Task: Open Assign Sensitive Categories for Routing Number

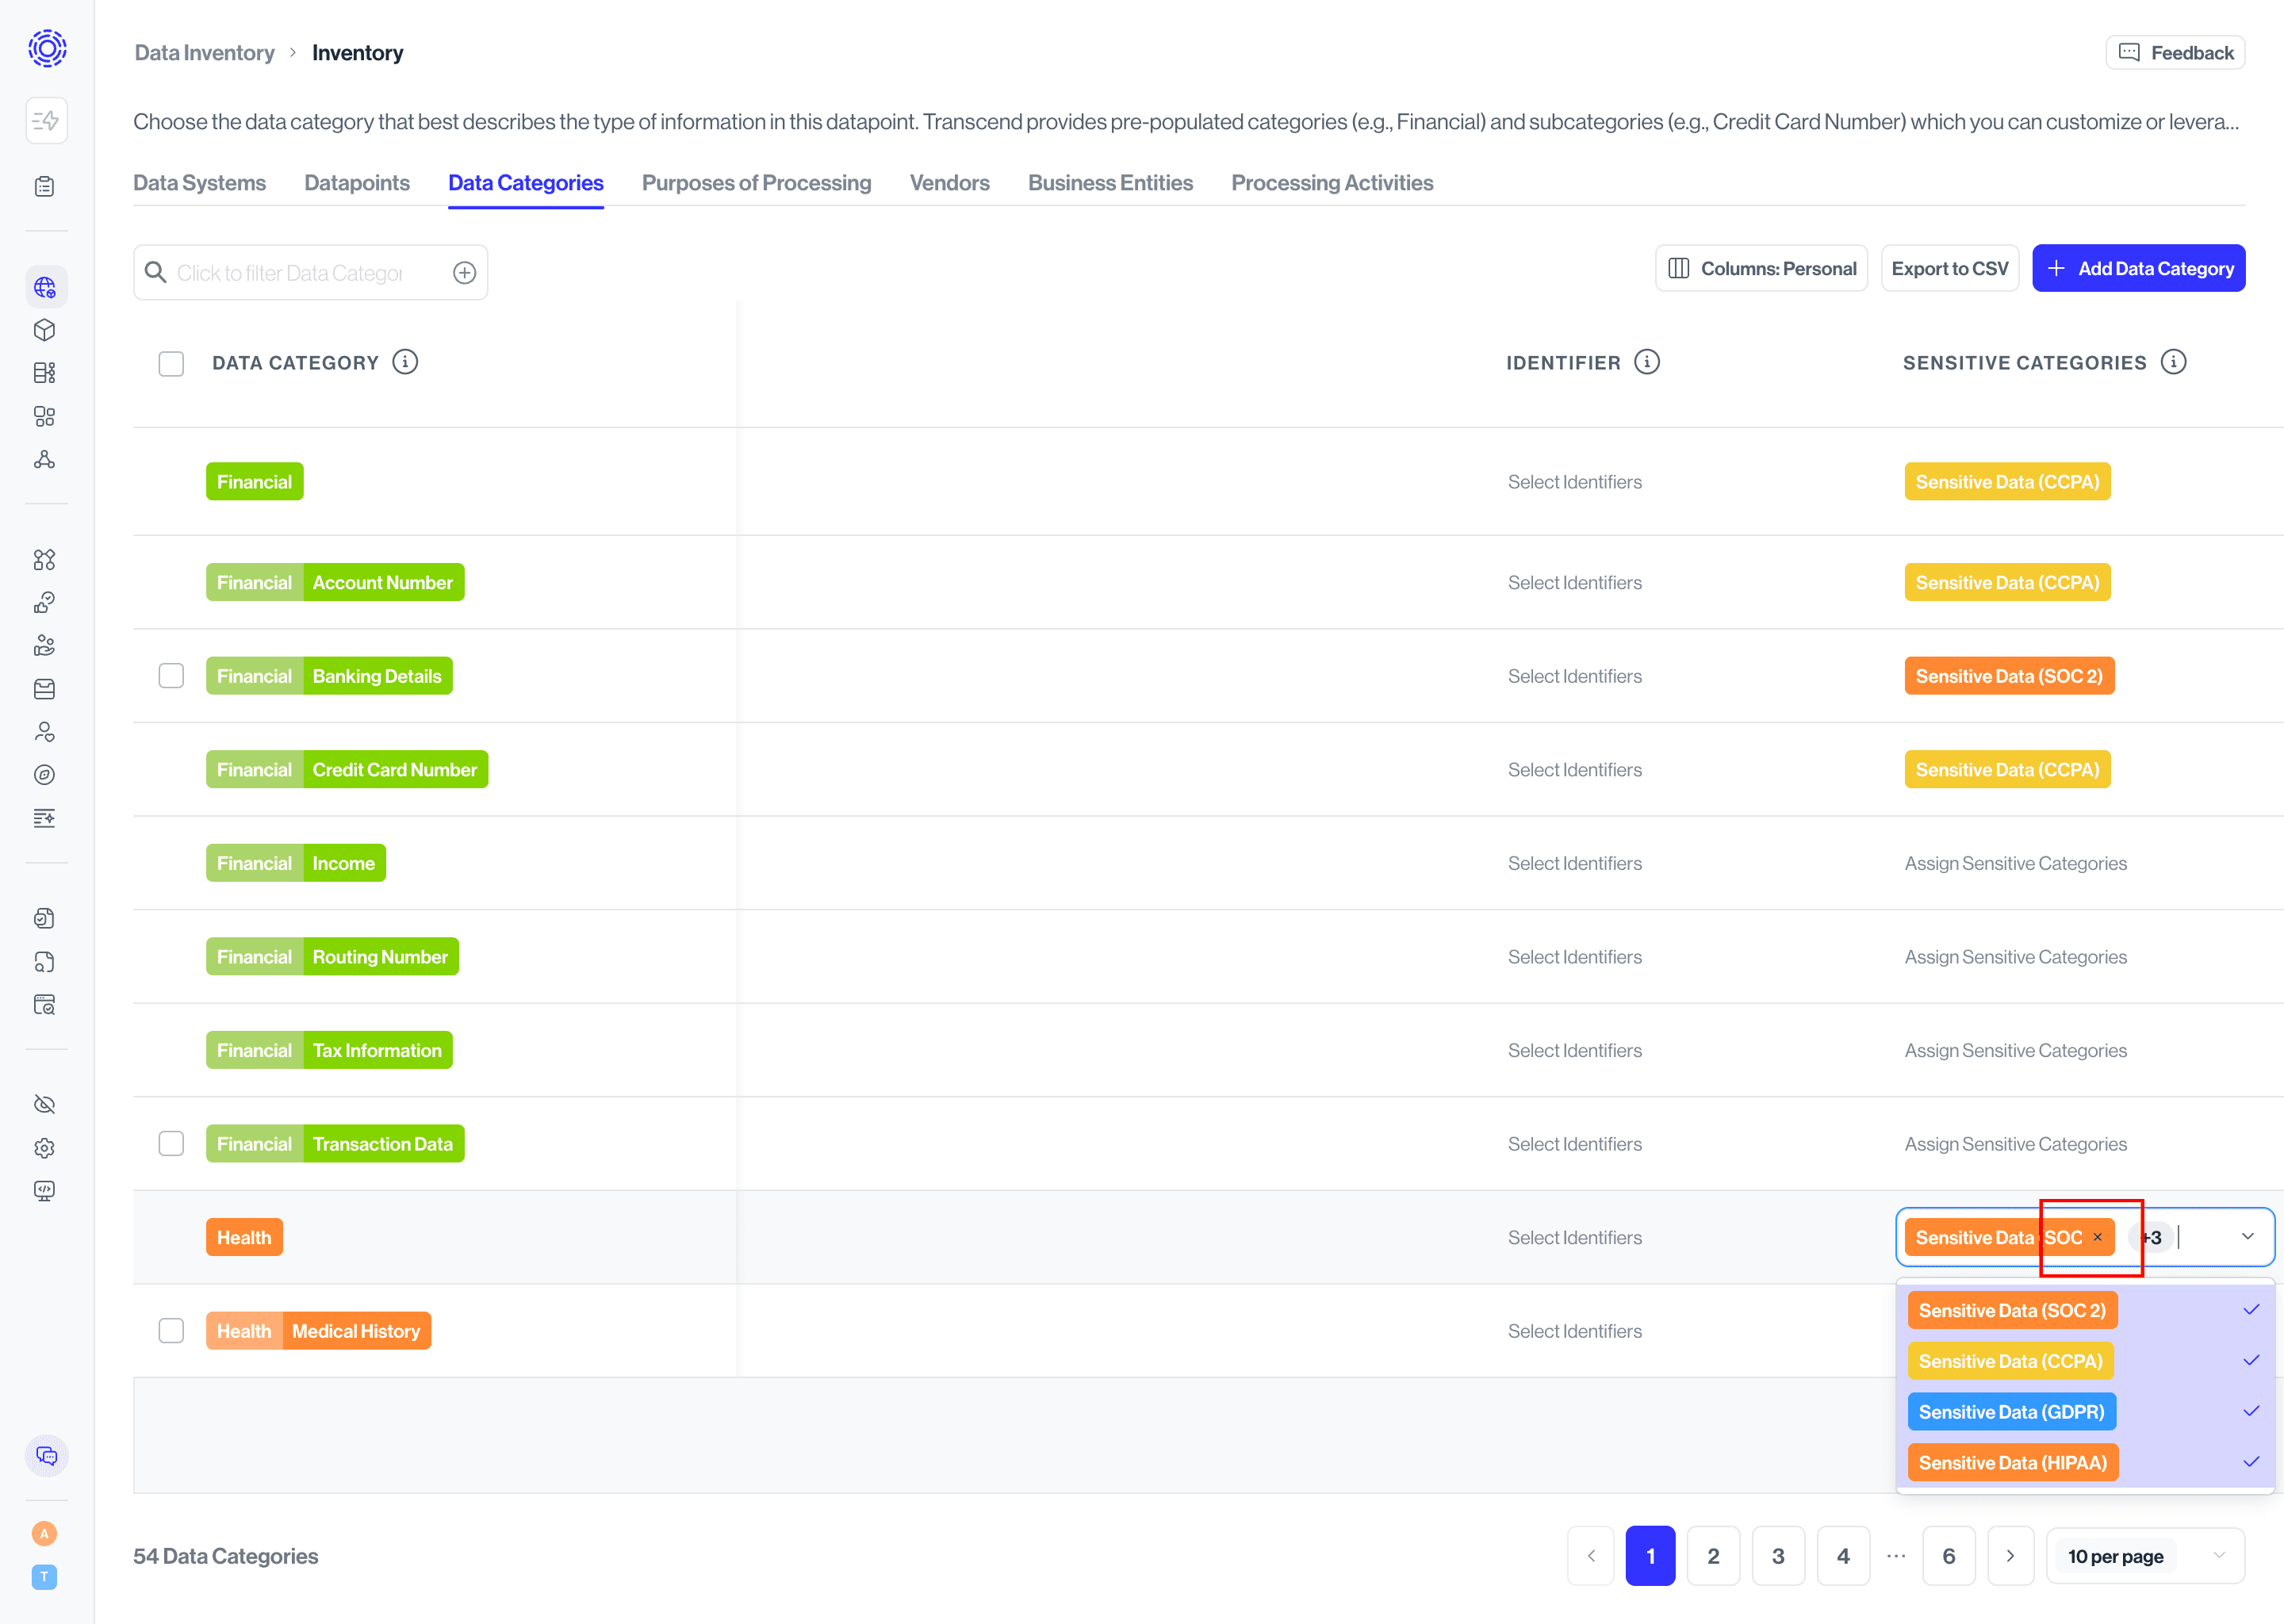Action: tap(2016, 957)
